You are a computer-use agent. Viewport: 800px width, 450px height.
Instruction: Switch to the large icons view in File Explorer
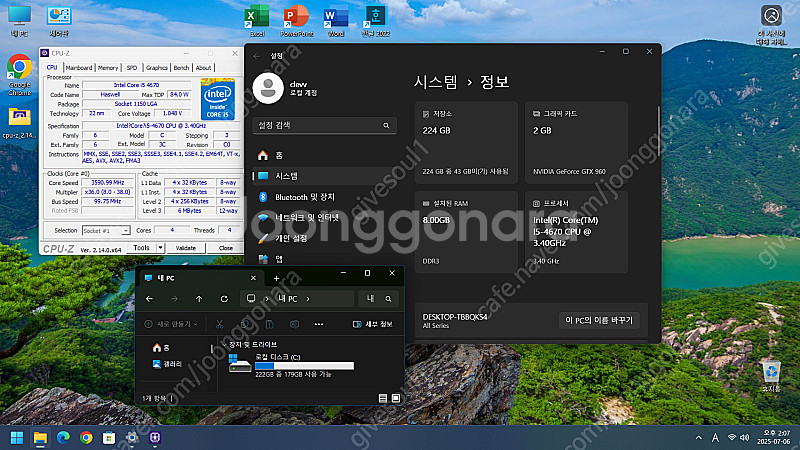(396, 398)
